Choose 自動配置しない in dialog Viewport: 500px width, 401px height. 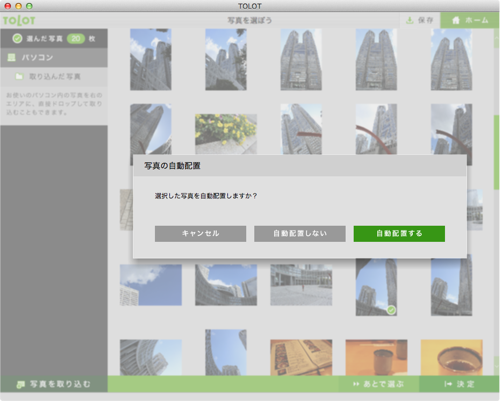tap(300, 234)
